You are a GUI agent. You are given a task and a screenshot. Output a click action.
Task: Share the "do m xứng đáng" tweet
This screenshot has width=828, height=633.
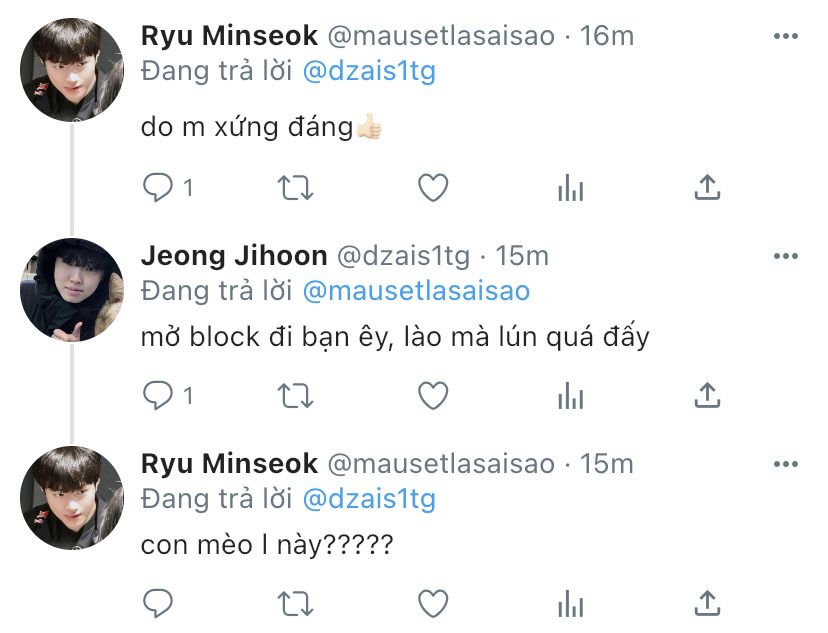[x=707, y=187]
